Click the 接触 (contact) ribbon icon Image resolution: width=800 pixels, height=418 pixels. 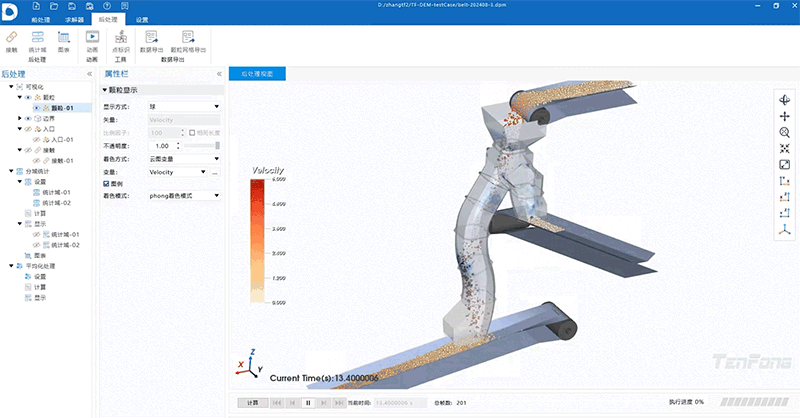(x=11, y=39)
